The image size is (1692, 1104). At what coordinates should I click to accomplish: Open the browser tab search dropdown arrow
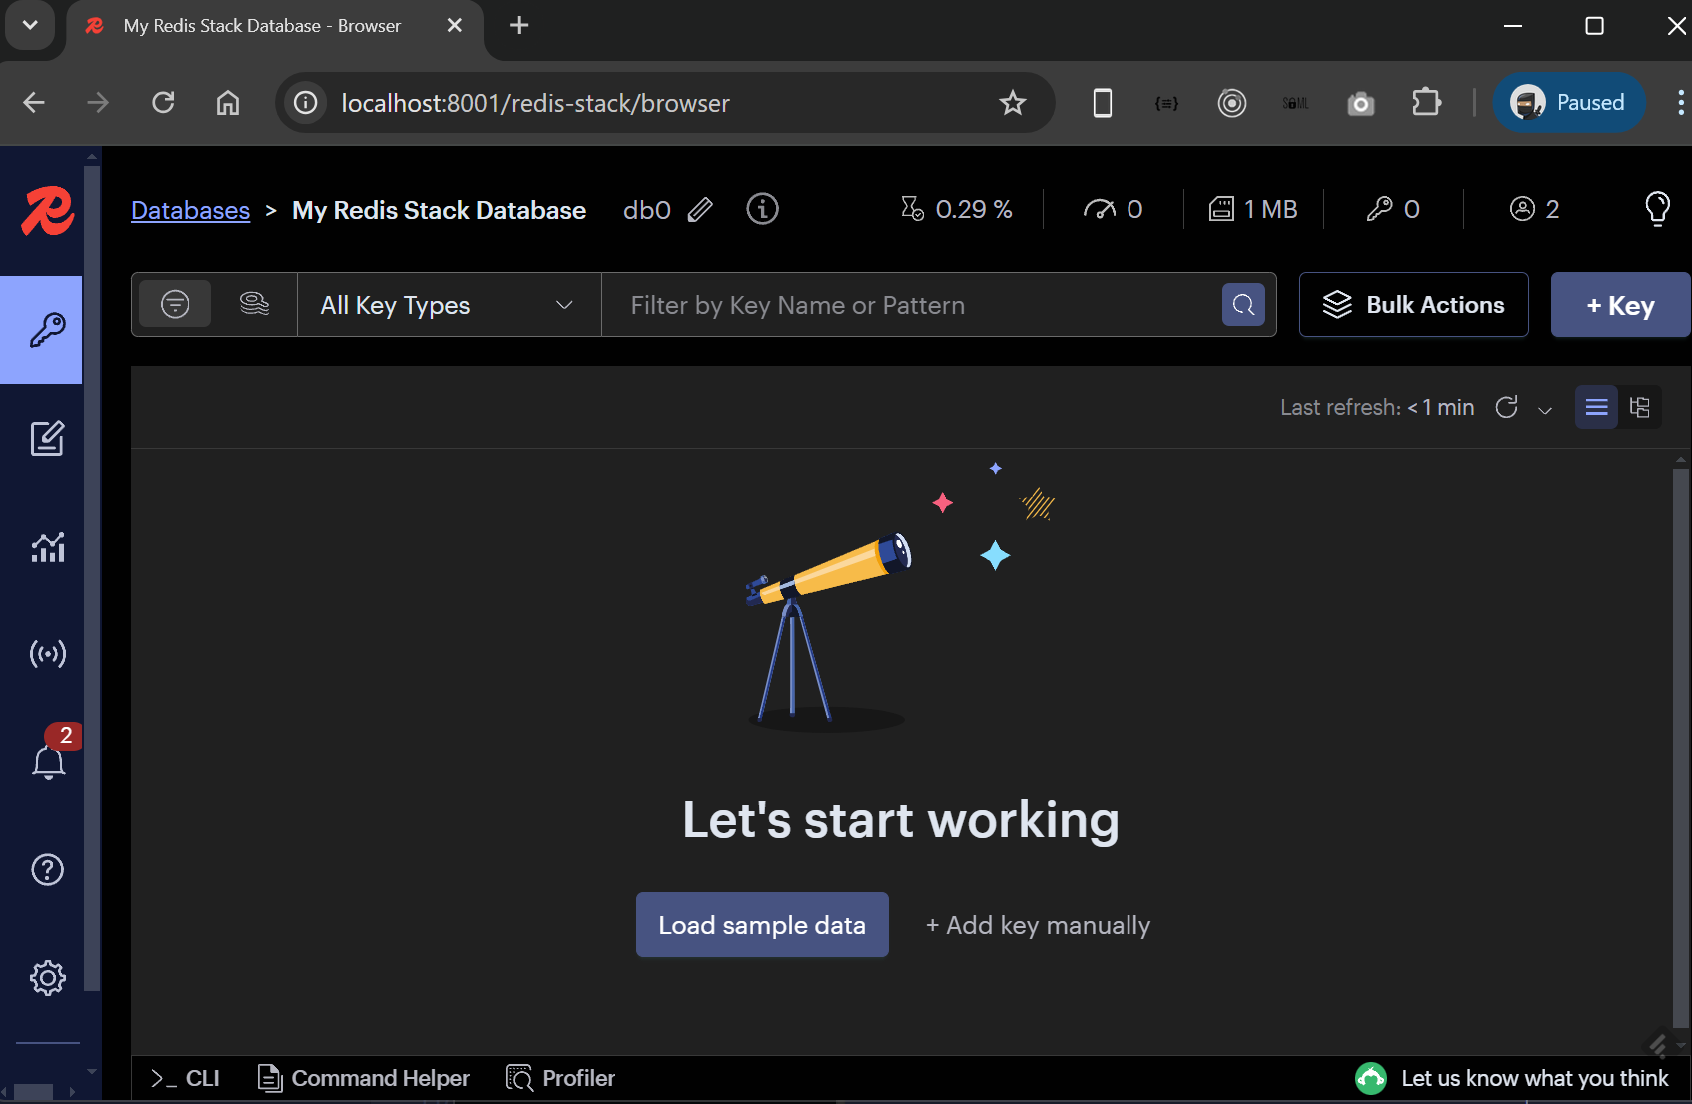click(x=30, y=25)
